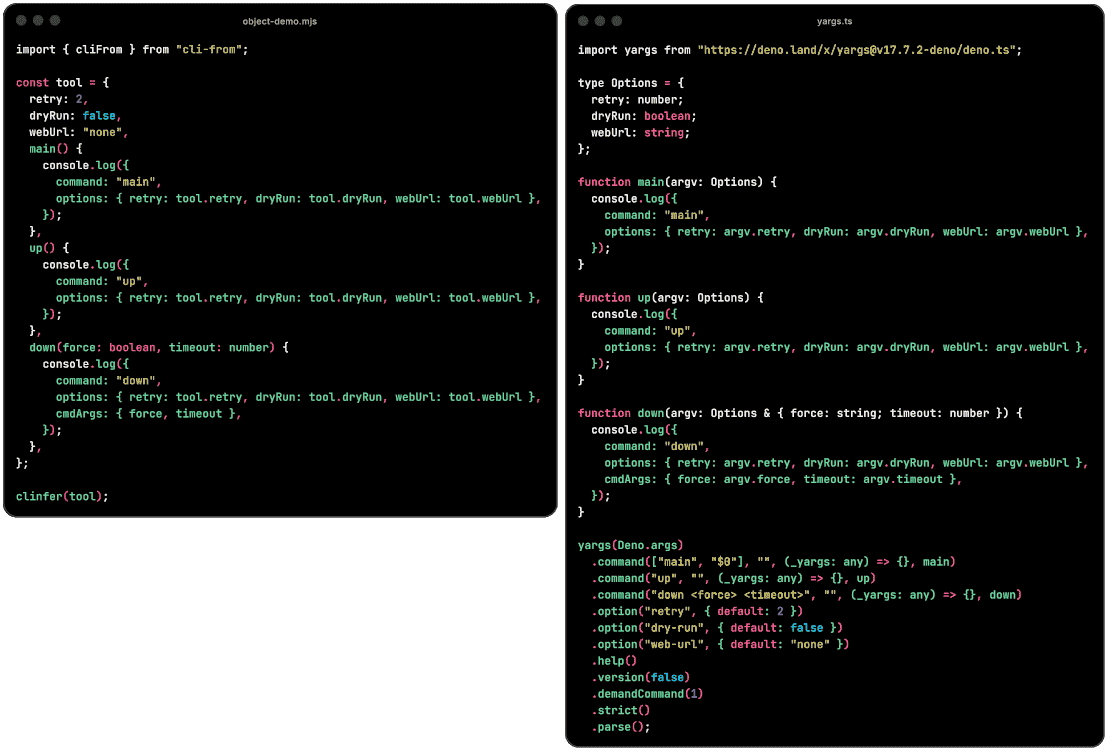Minimize the object-demo.mjs window
The width and height of the screenshot is (1105, 748).
click(38, 21)
